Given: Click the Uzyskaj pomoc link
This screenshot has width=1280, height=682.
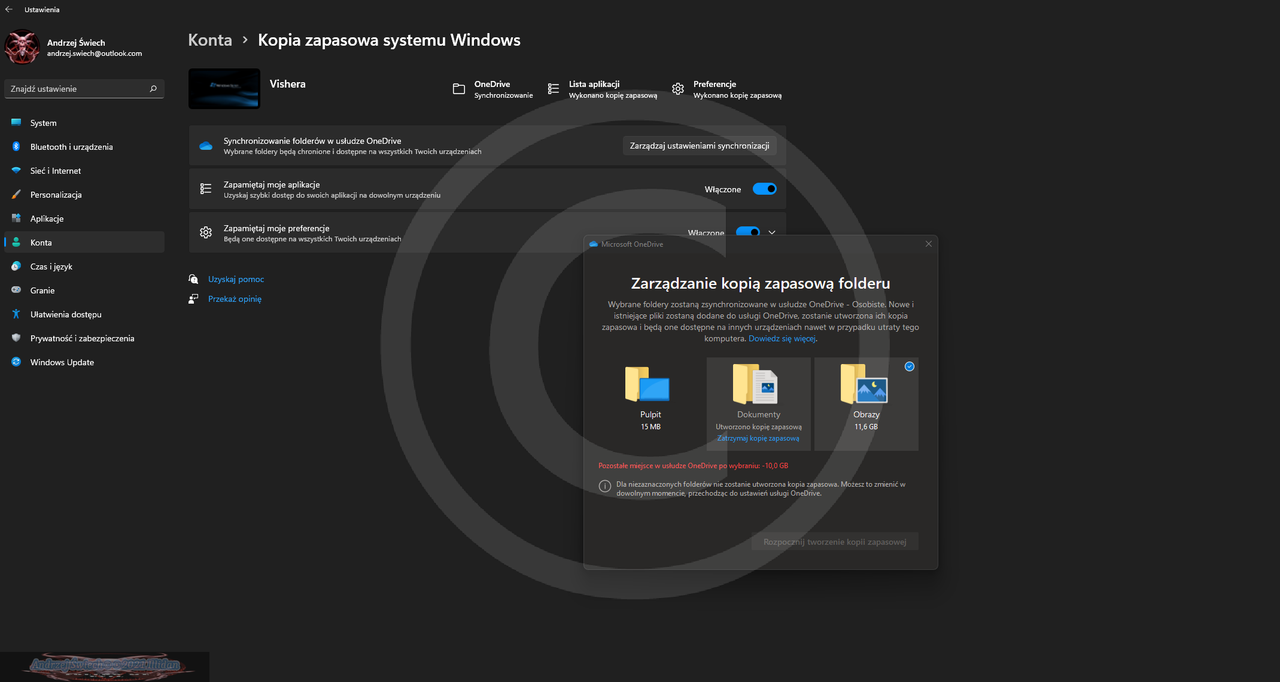Looking at the screenshot, I should (236, 279).
